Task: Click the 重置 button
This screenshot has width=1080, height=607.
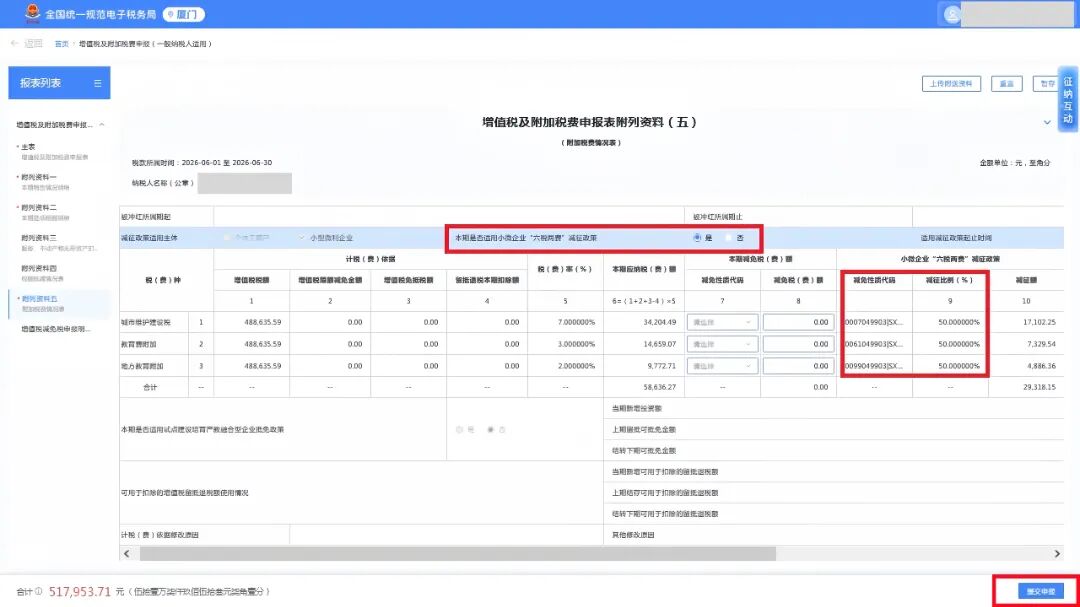Action: 1006,83
